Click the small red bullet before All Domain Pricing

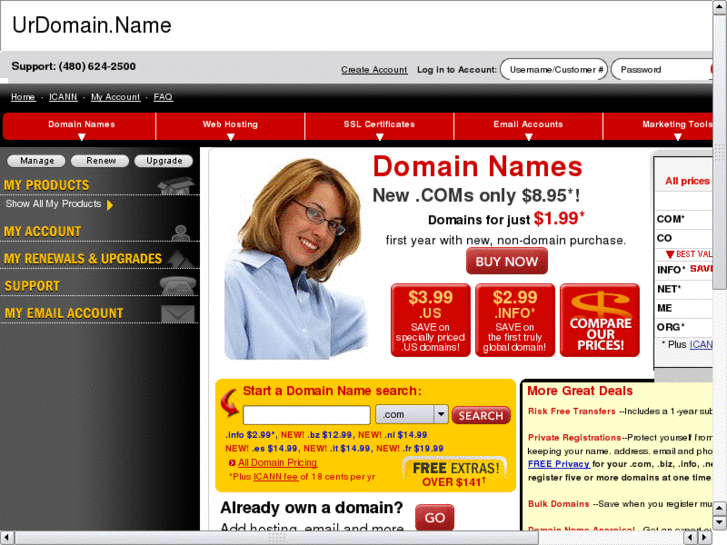coord(232,462)
